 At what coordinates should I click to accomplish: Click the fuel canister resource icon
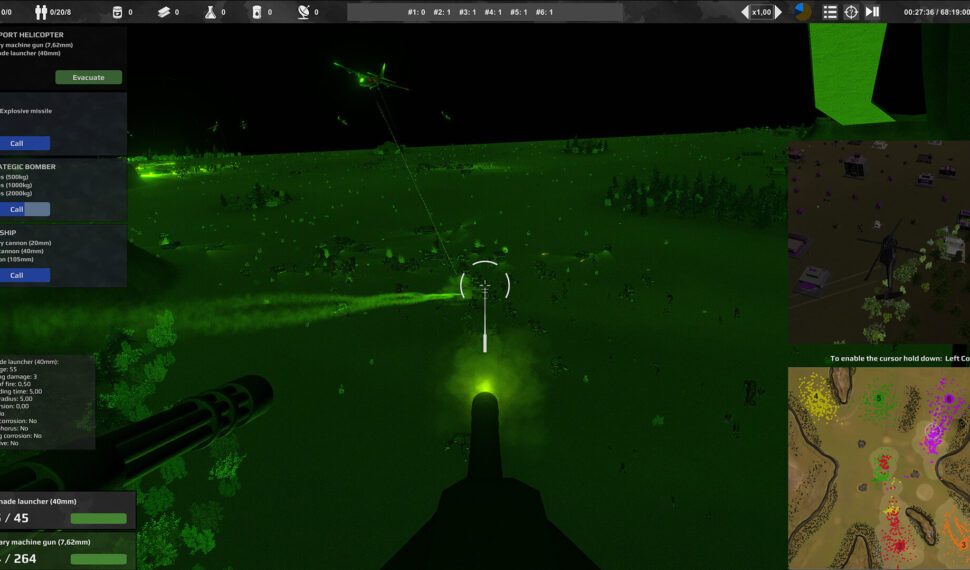[x=256, y=12]
